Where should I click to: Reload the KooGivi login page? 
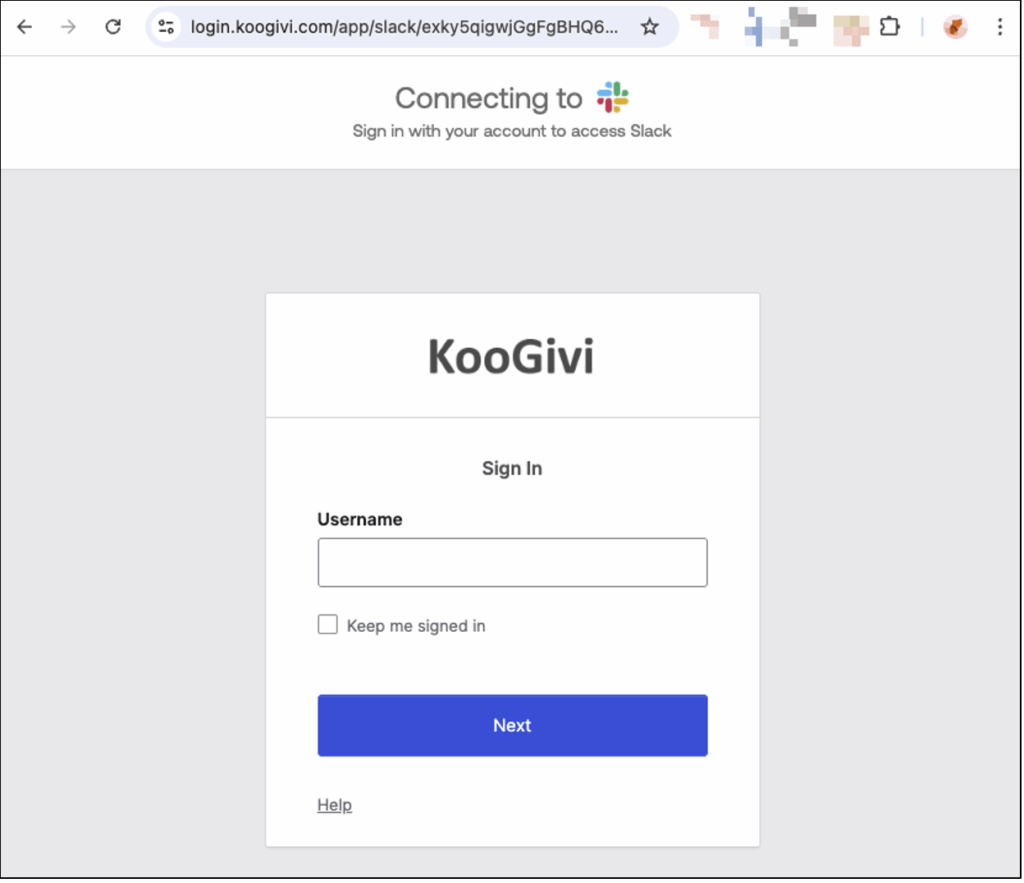tap(112, 27)
